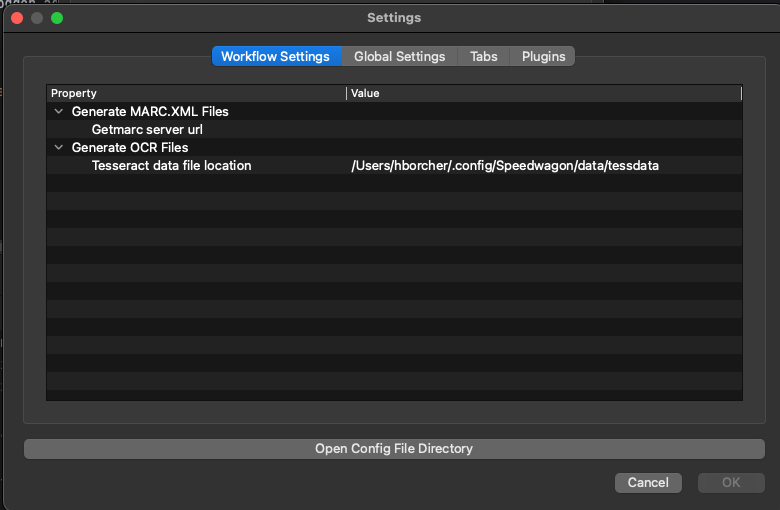The width and height of the screenshot is (780, 510).
Task: Go to the Plugins tab
Action: (x=543, y=56)
